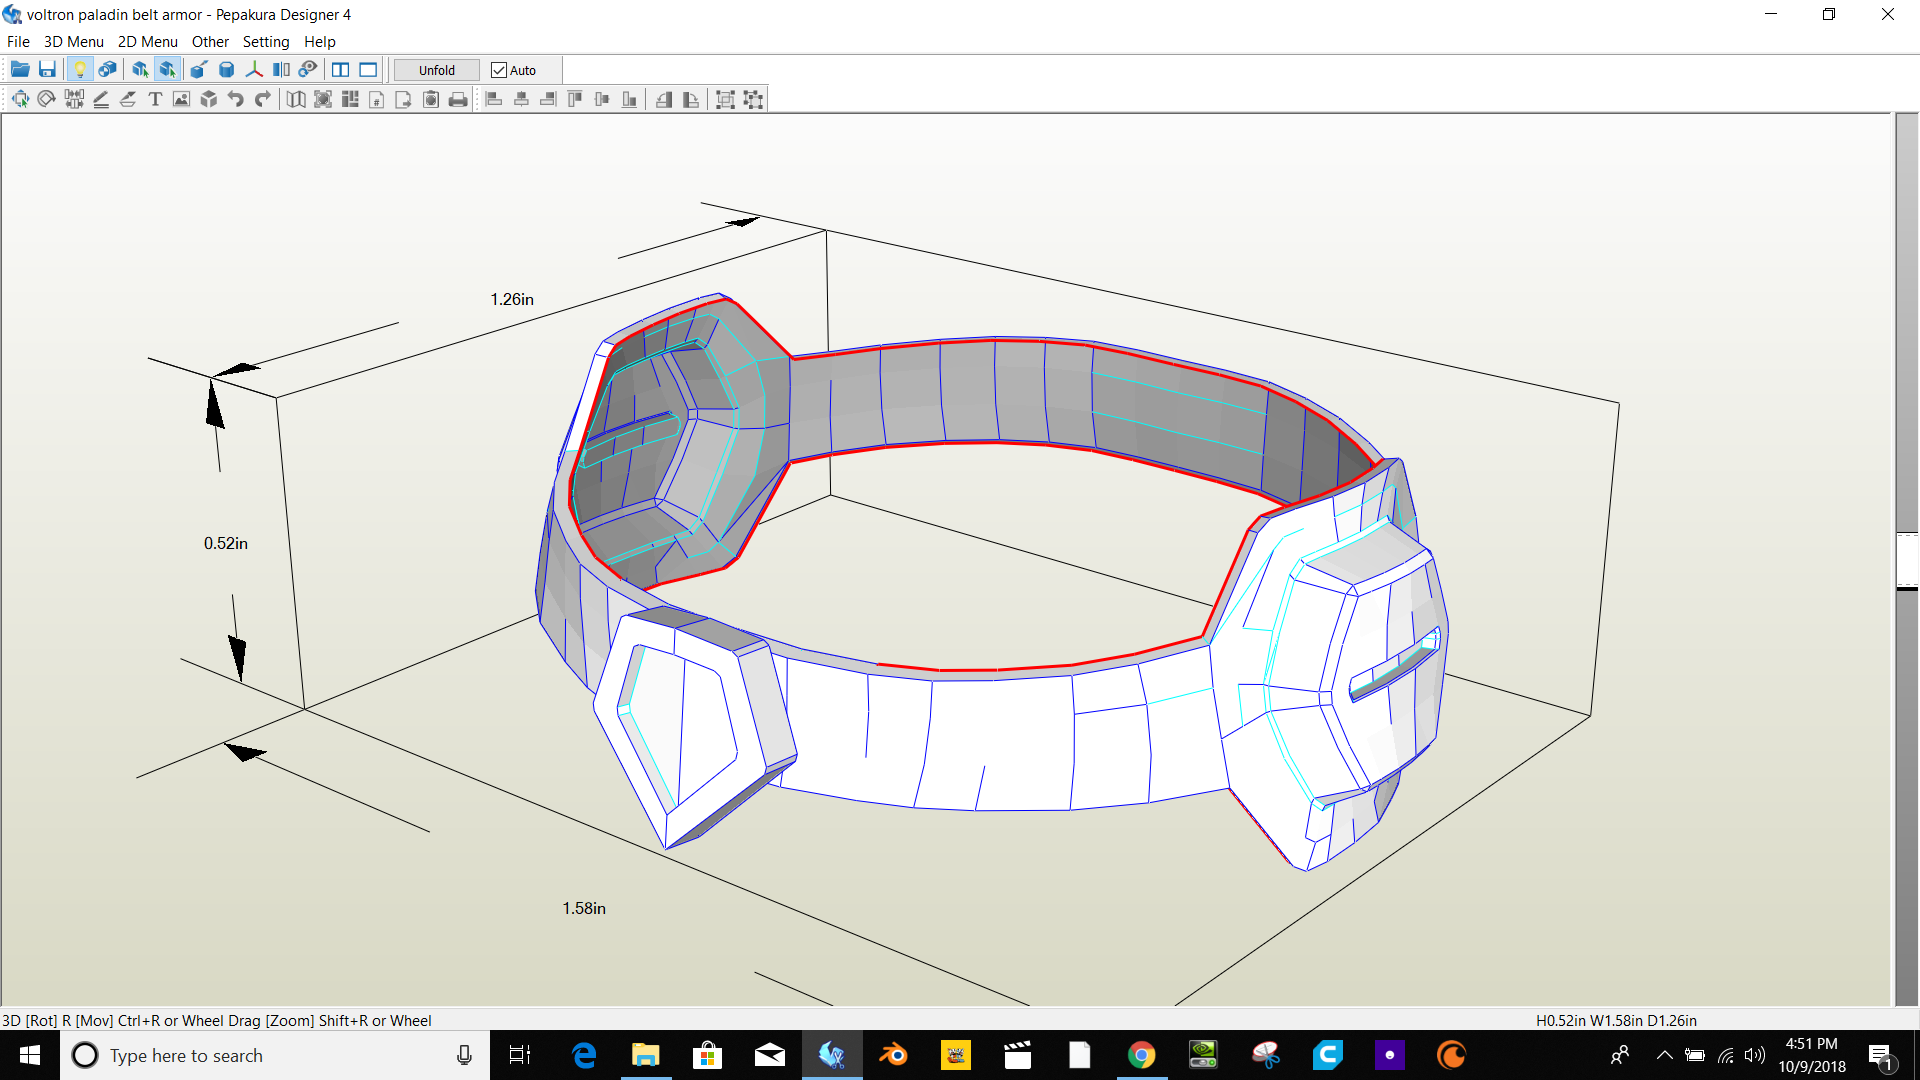Toggle split 3D/2D window view
The width and height of the screenshot is (1920, 1080).
tap(340, 70)
